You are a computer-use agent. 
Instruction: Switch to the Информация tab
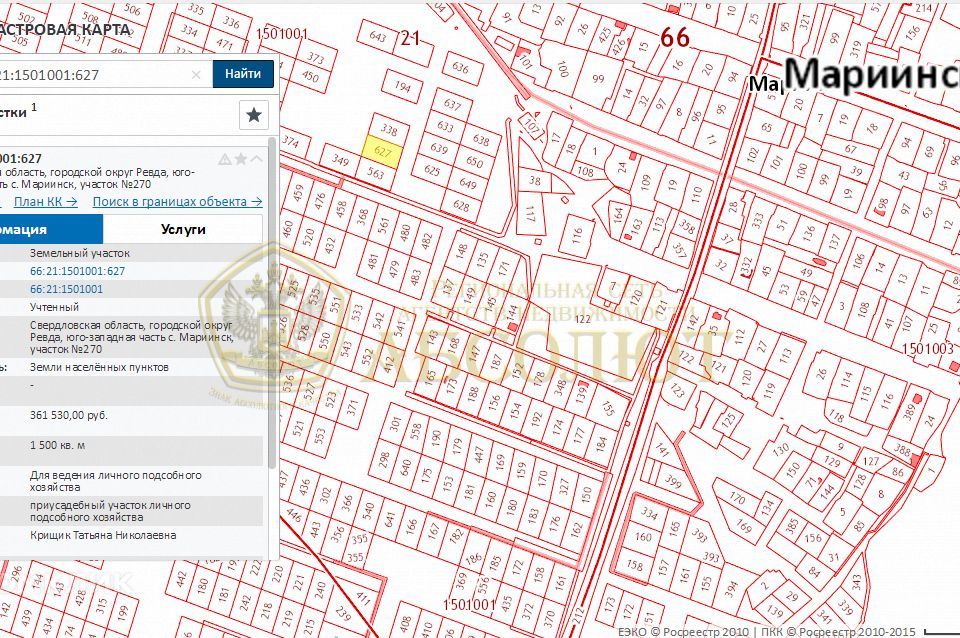coord(51,230)
